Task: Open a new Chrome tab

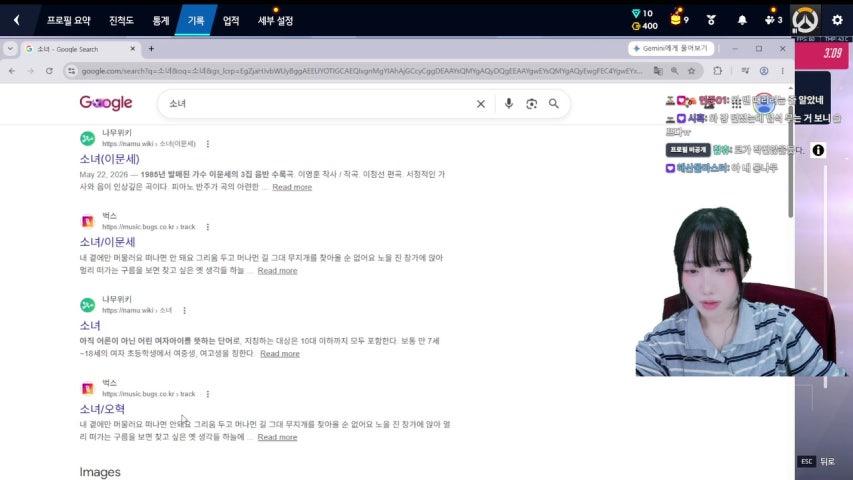Action: (x=151, y=49)
